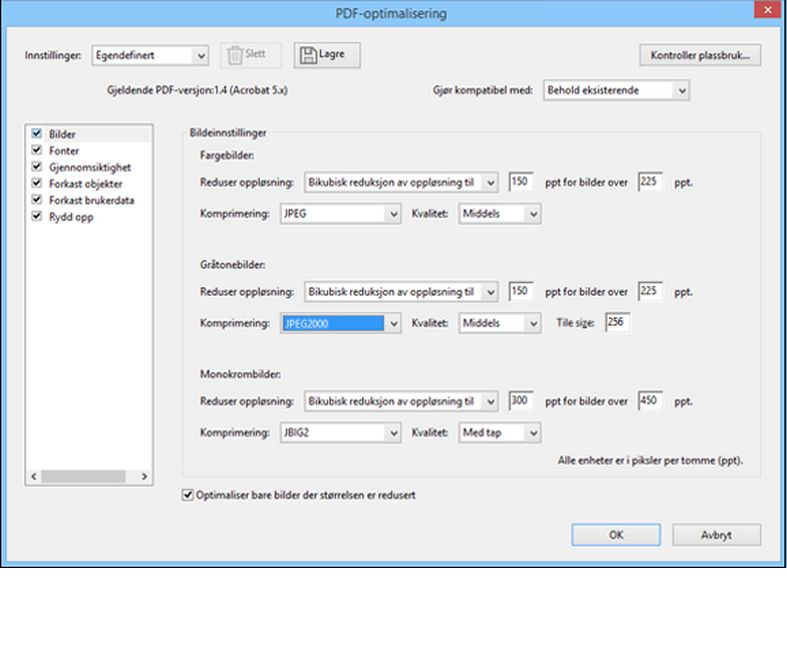
Task: Select the Forkast objekter panel entry
Action: click(85, 184)
